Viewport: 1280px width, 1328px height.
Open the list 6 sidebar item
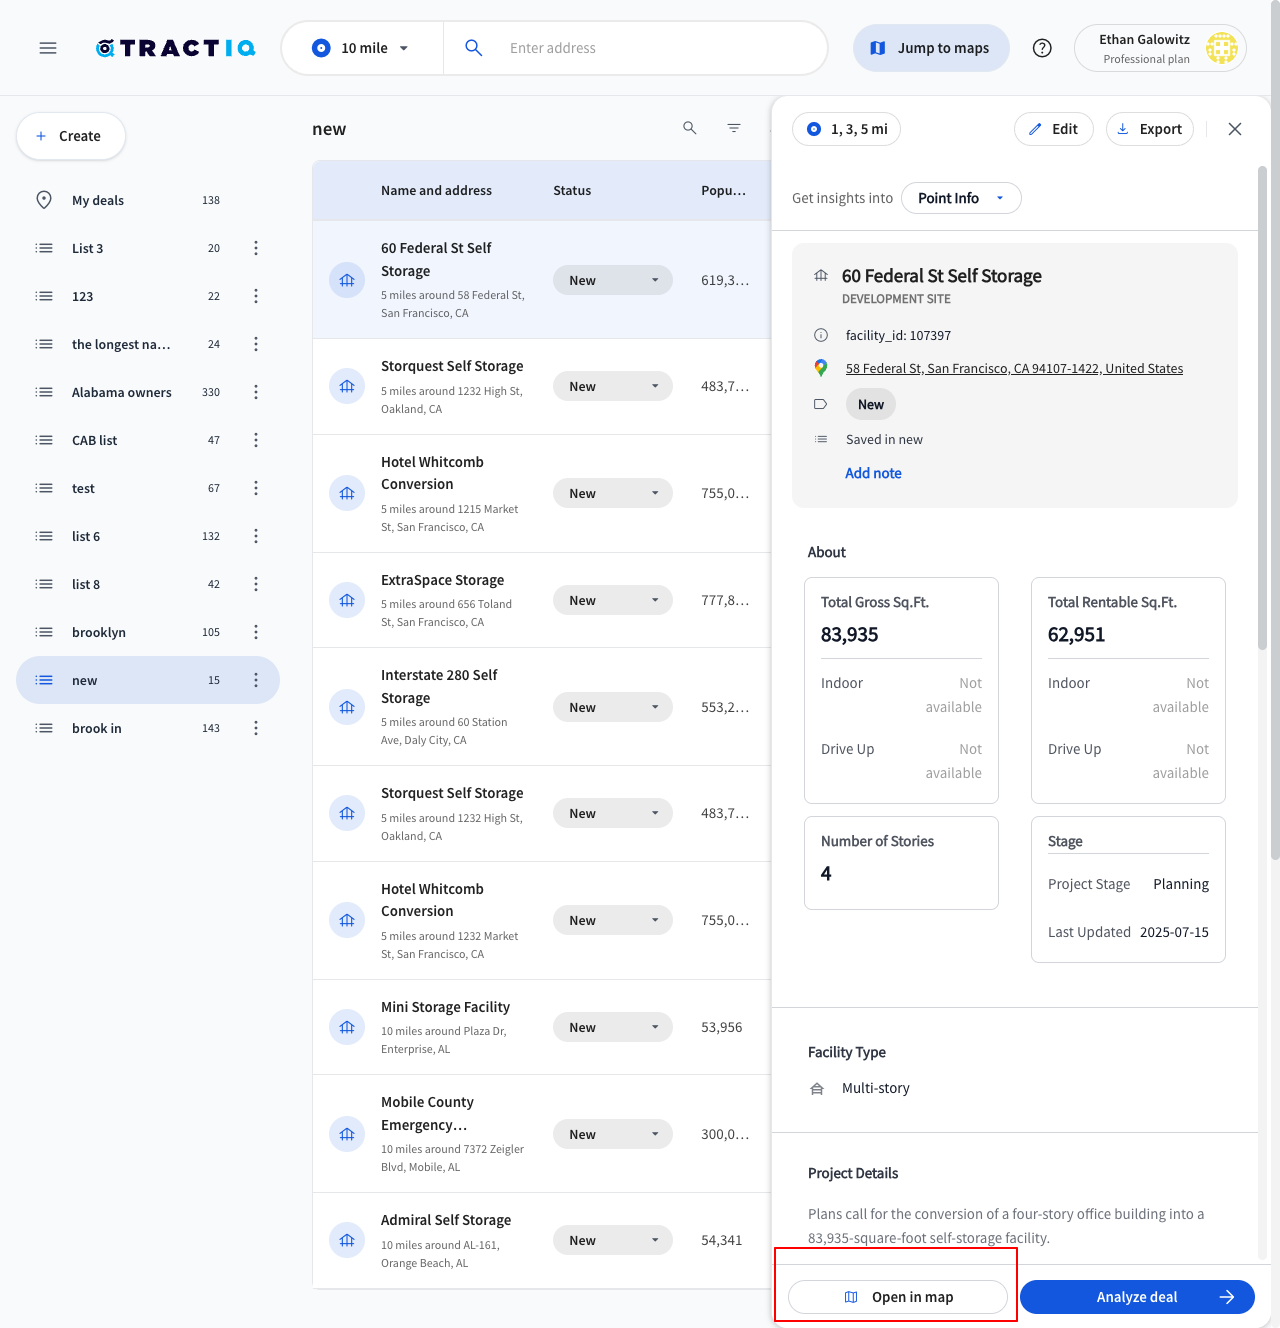pyautogui.click(x=86, y=536)
